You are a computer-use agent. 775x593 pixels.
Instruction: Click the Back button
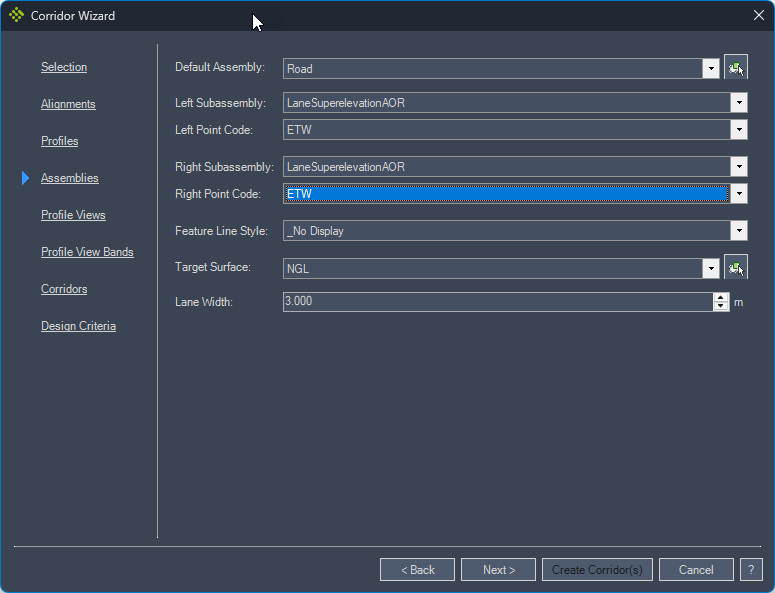[417, 570]
